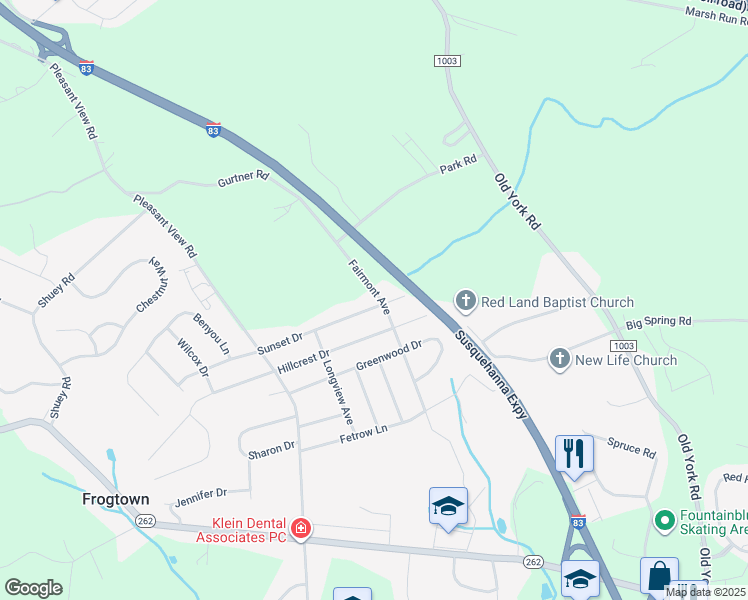748x600 pixels.
Task: Click the Klein Dental Associates medical pin
Action: point(301,529)
